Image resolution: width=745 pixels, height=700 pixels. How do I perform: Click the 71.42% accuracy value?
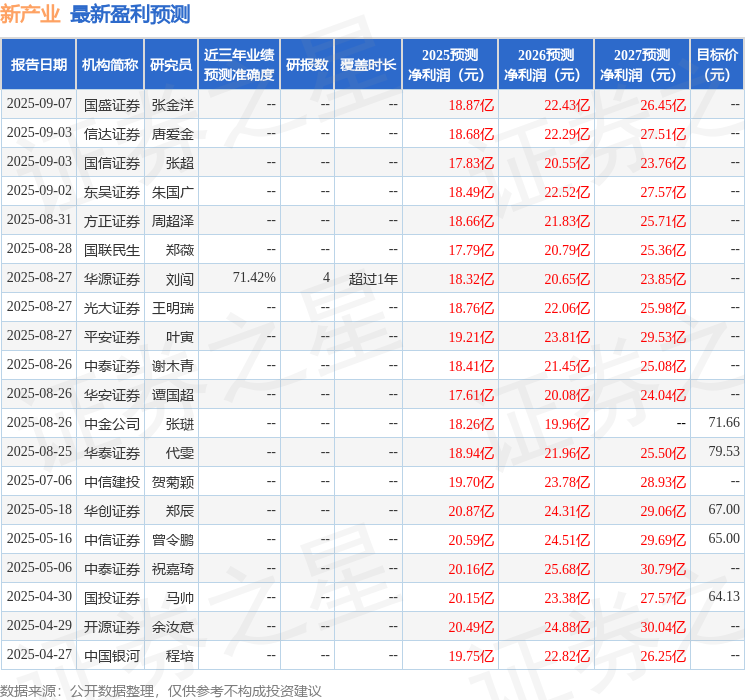click(254, 277)
